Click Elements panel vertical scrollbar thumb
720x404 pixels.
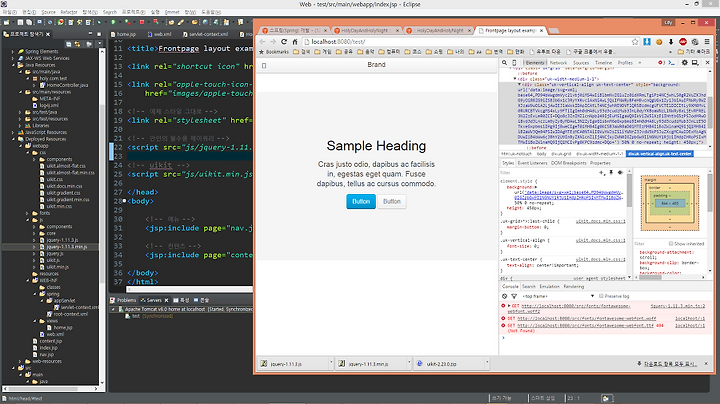[710, 110]
